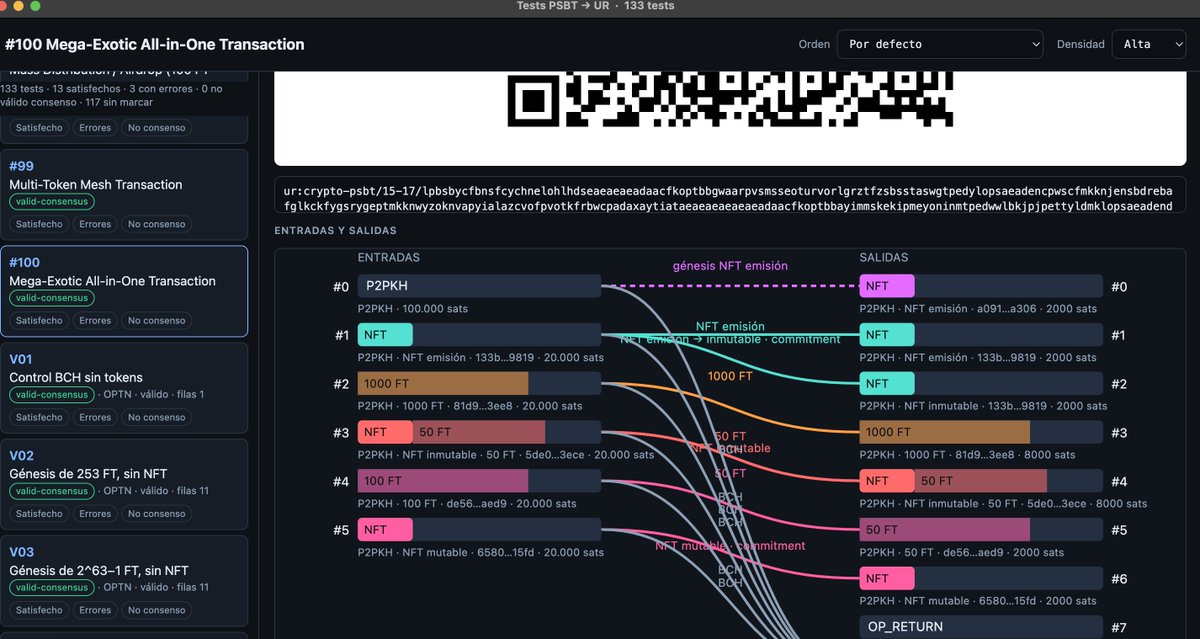Select output #5 50 FT bar
The image size is (1200, 639).
[x=981, y=529]
